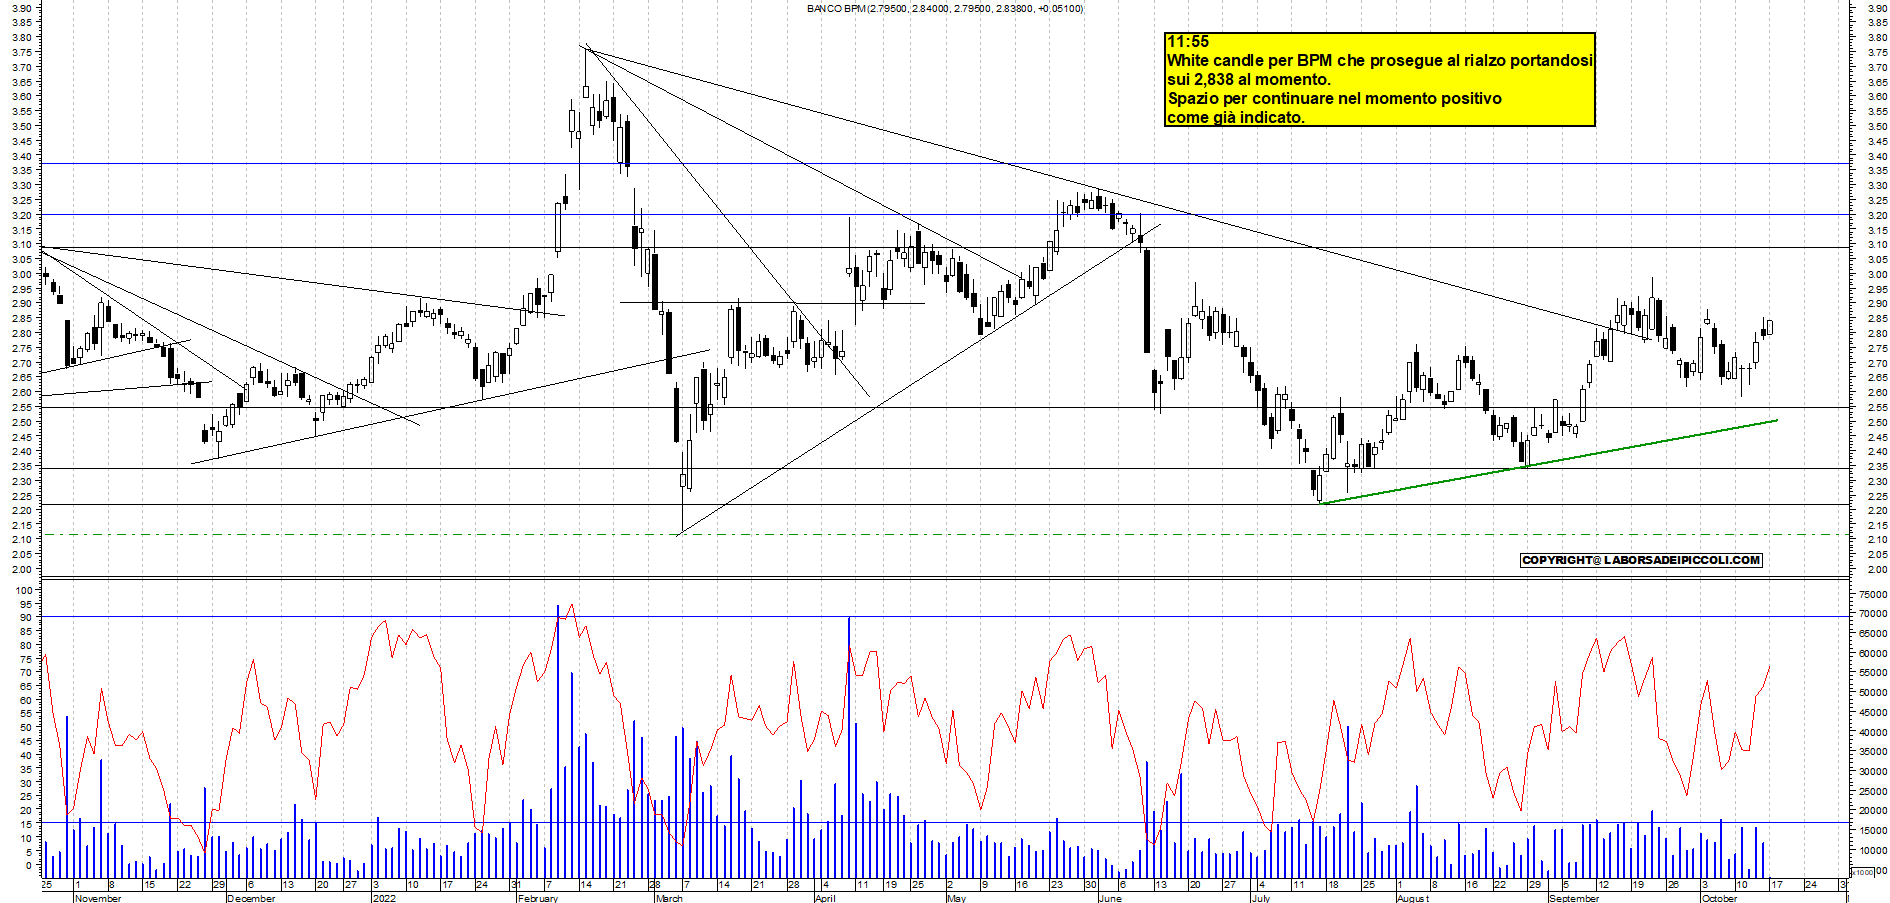Click the 'March' month label
1890x903 pixels.
669,898
